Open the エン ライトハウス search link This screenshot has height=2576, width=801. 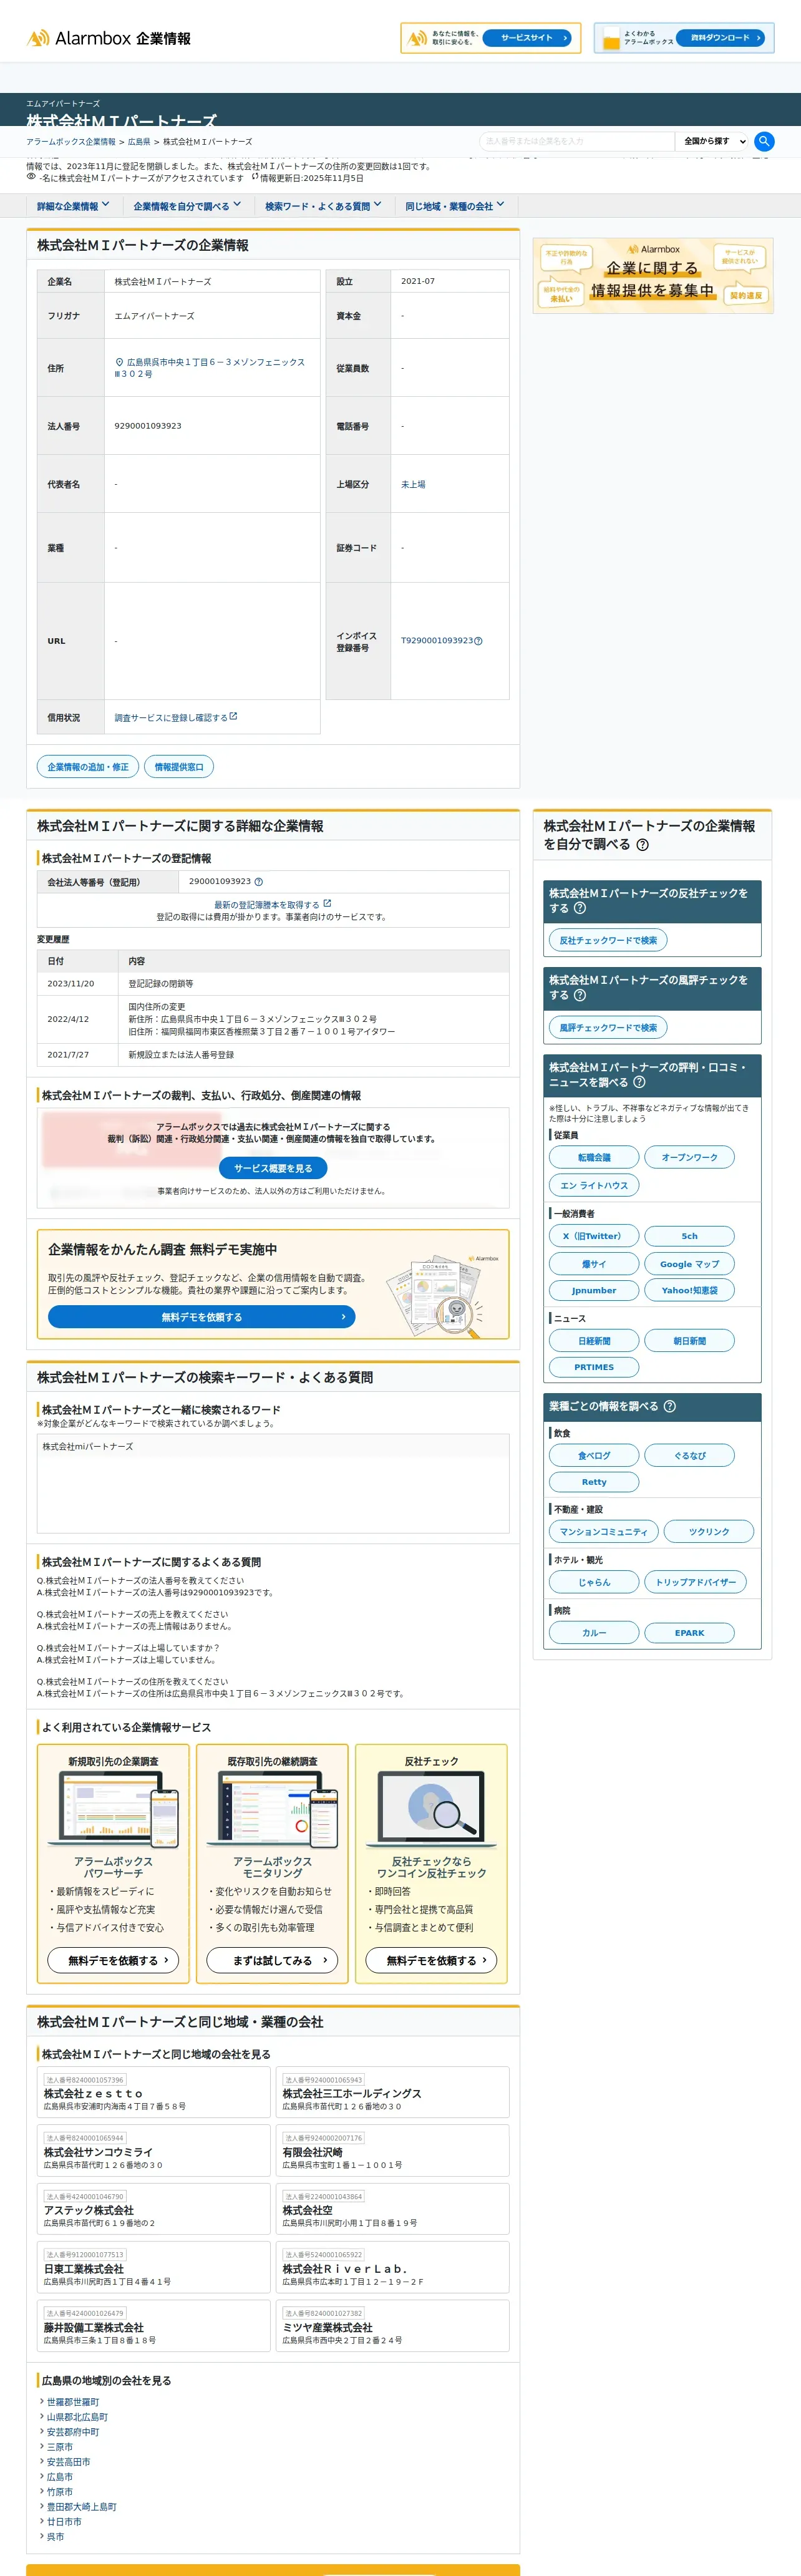[594, 1185]
